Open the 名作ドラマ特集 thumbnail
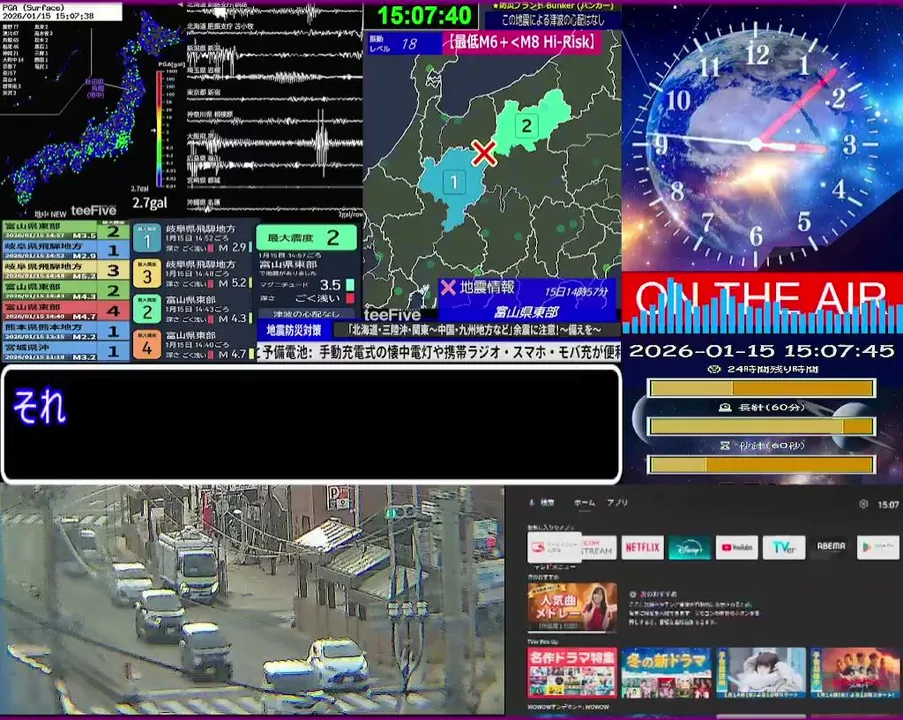 click(x=572, y=673)
